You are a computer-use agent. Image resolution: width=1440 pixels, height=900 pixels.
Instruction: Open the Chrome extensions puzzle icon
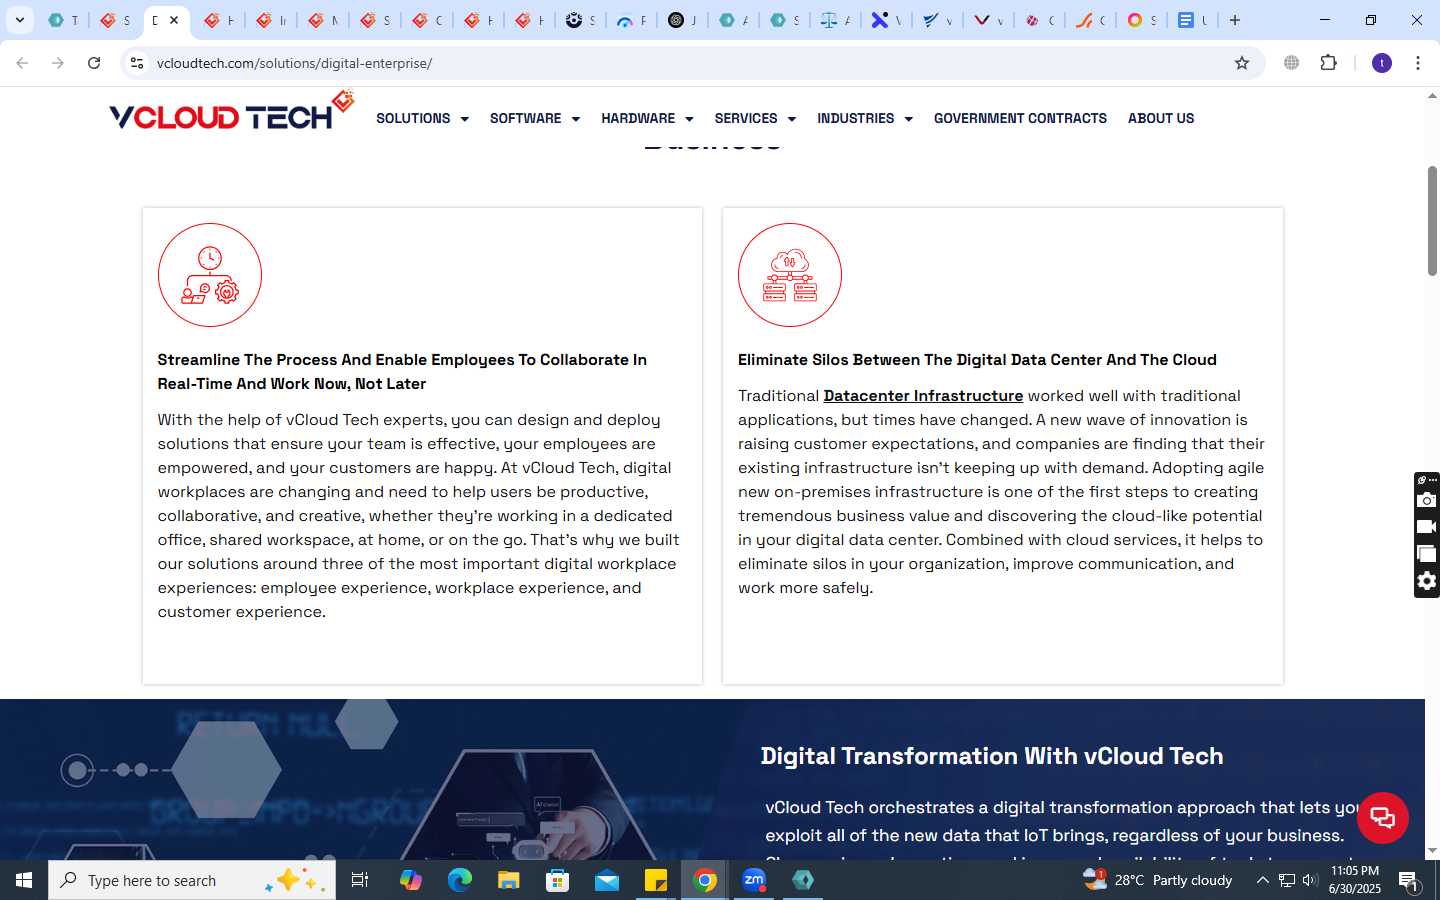pos(1329,63)
